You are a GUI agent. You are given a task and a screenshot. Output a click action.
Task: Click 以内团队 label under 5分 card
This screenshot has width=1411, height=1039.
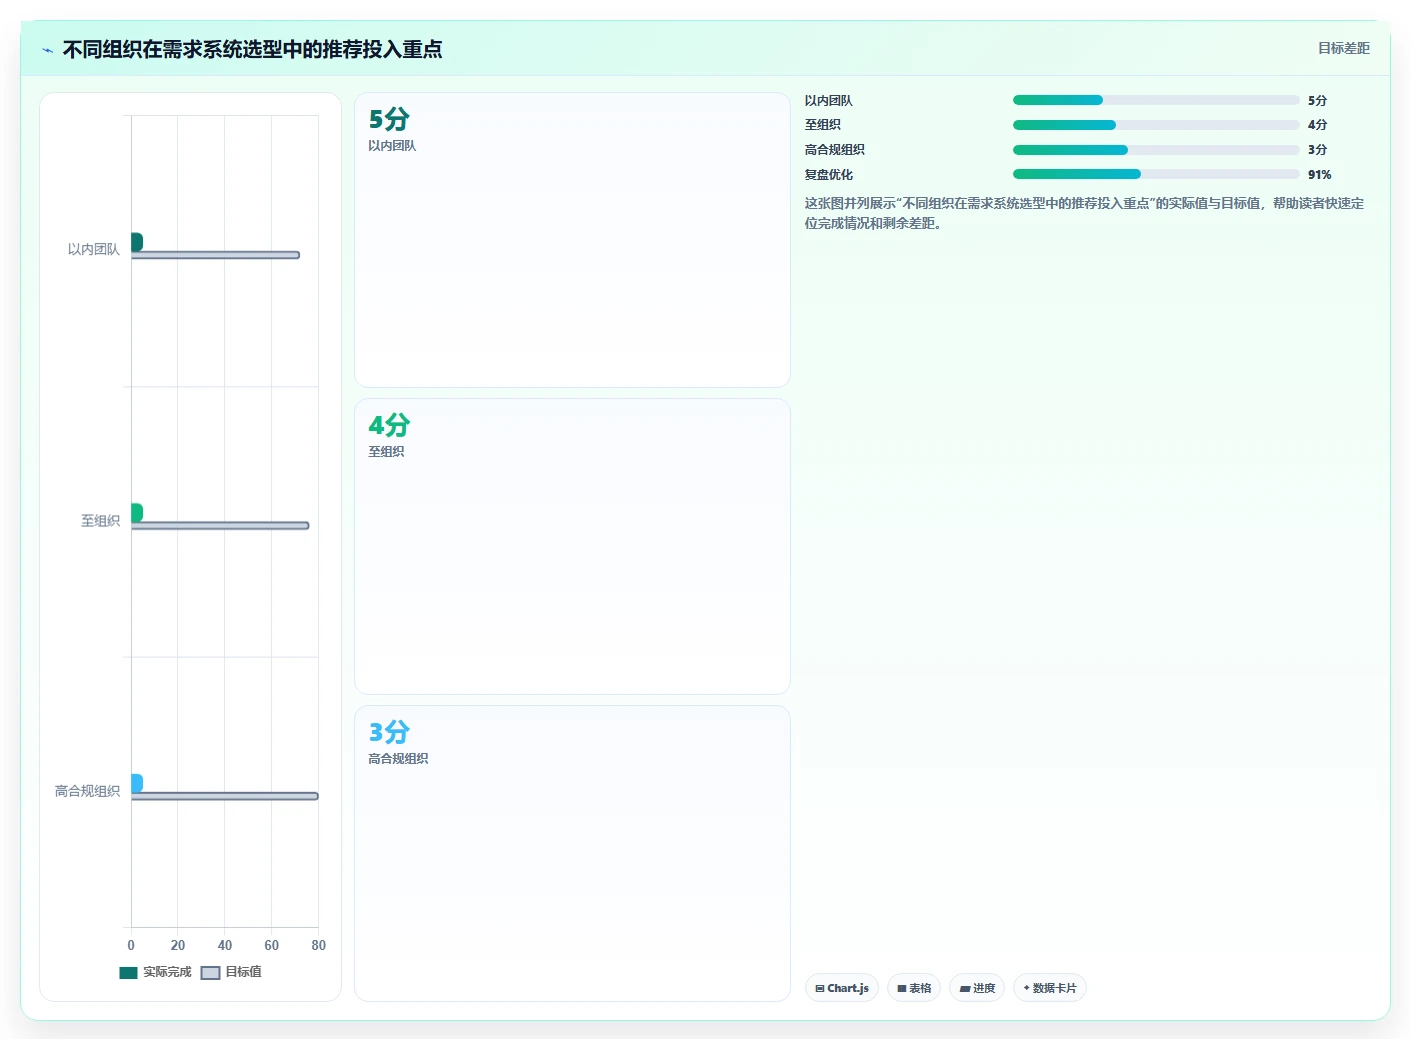[392, 146]
